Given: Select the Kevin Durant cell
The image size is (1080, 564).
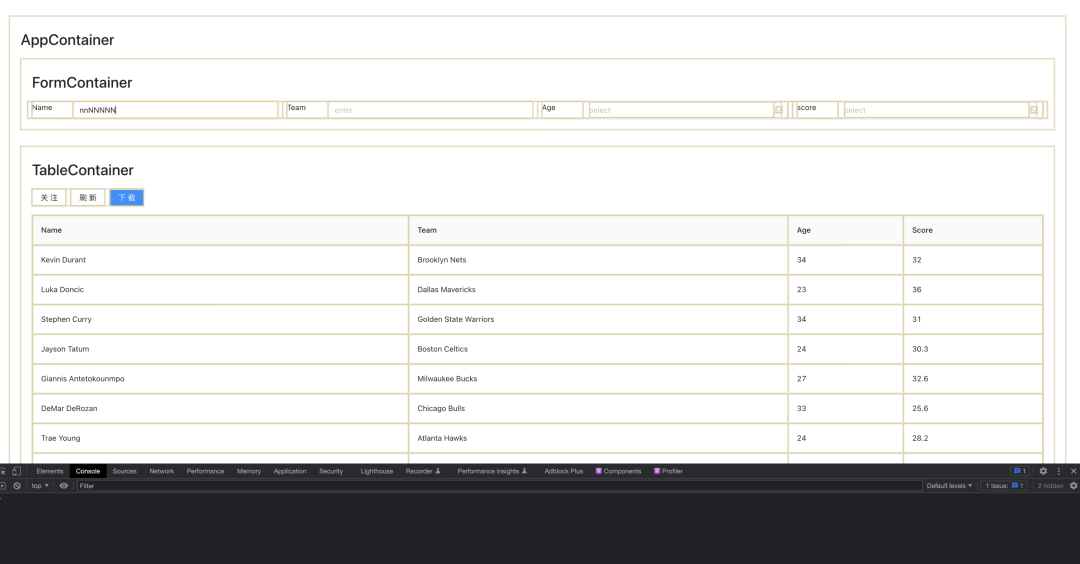Looking at the screenshot, I should click(220, 260).
